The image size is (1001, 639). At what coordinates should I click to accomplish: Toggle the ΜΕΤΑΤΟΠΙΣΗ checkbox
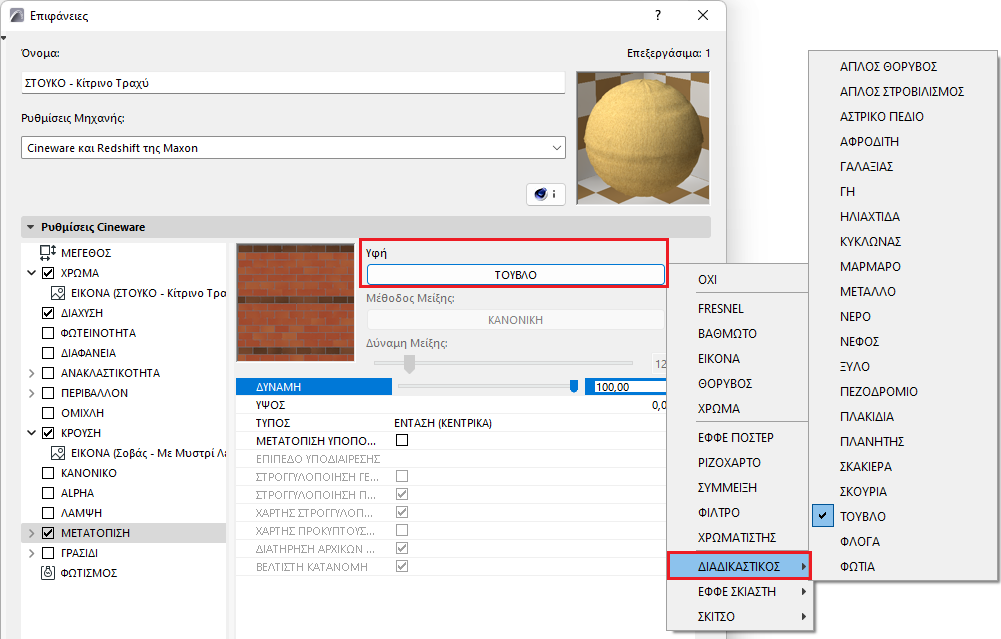pyautogui.click(x=48, y=533)
